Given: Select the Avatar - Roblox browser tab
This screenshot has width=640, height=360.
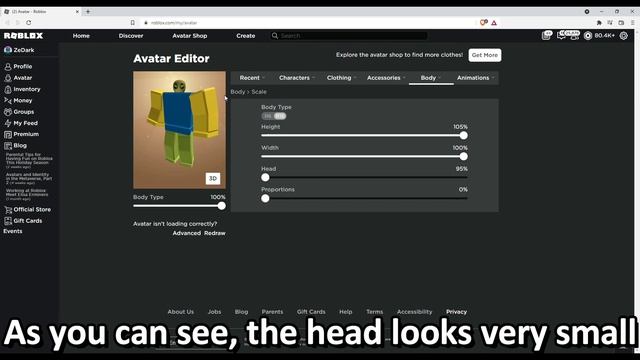Looking at the screenshot, I should click(41, 11).
